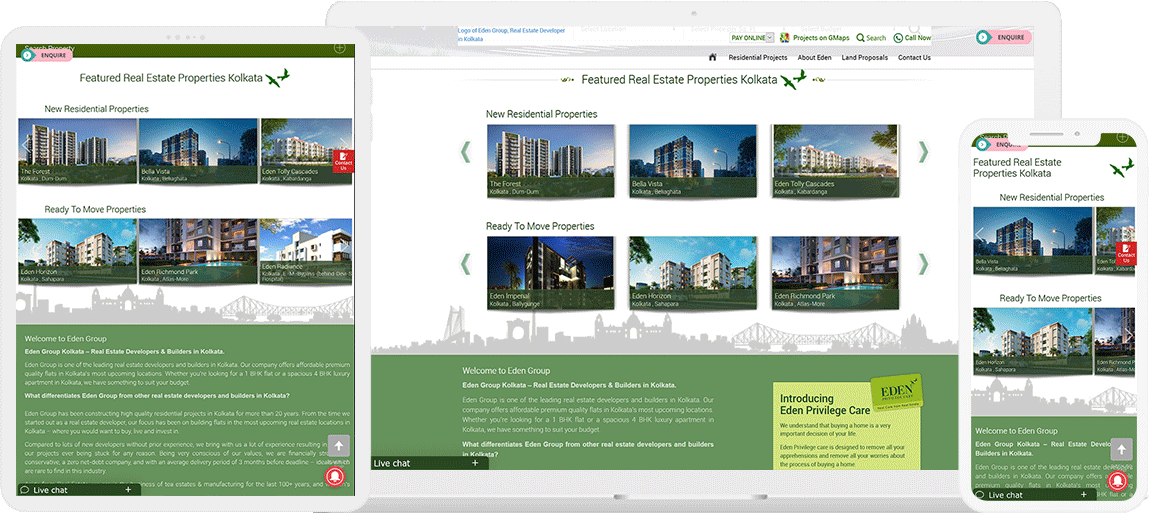The width and height of the screenshot is (1150, 515).
Task: Open Projects on GMaps on laptop
Action: pos(814,37)
